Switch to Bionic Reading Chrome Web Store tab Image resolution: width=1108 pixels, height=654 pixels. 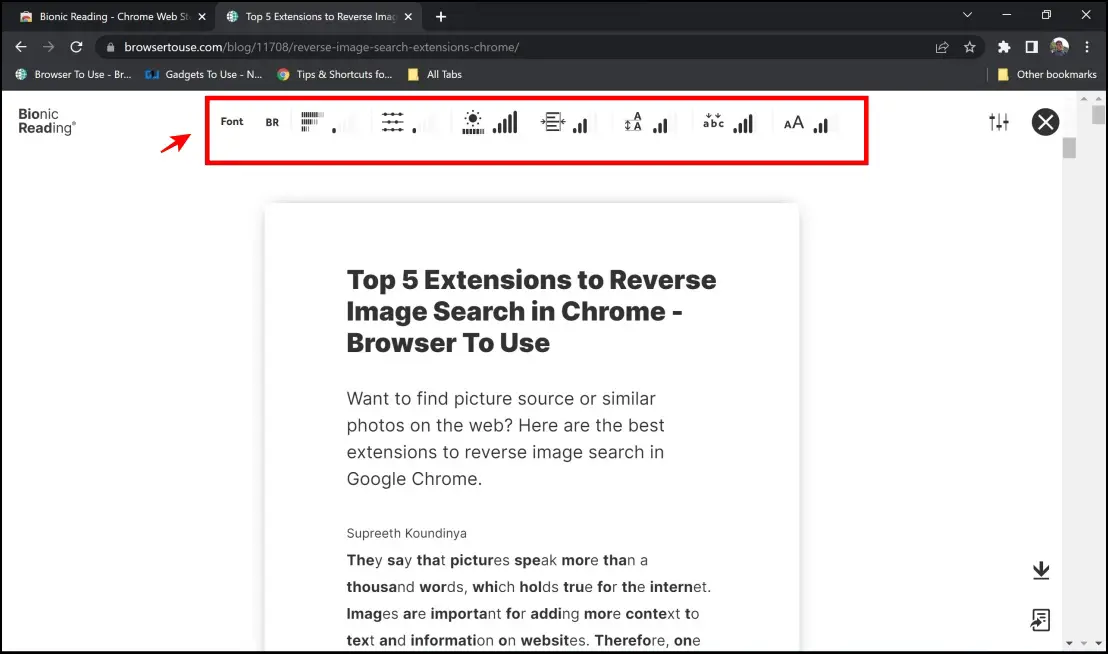click(x=113, y=16)
